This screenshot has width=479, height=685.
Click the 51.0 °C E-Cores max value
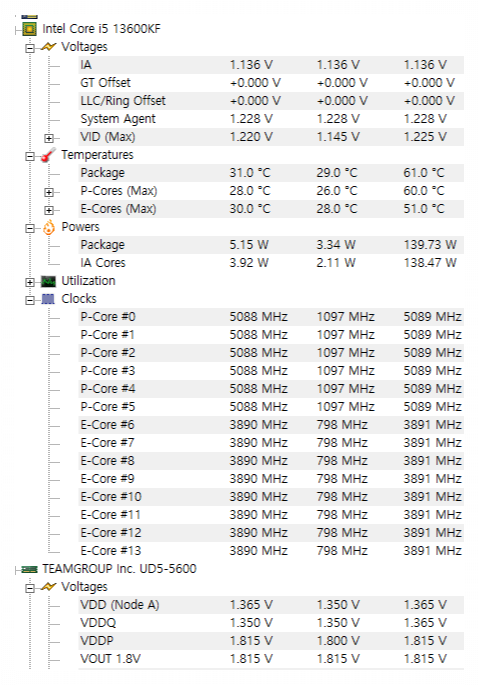(x=423, y=209)
